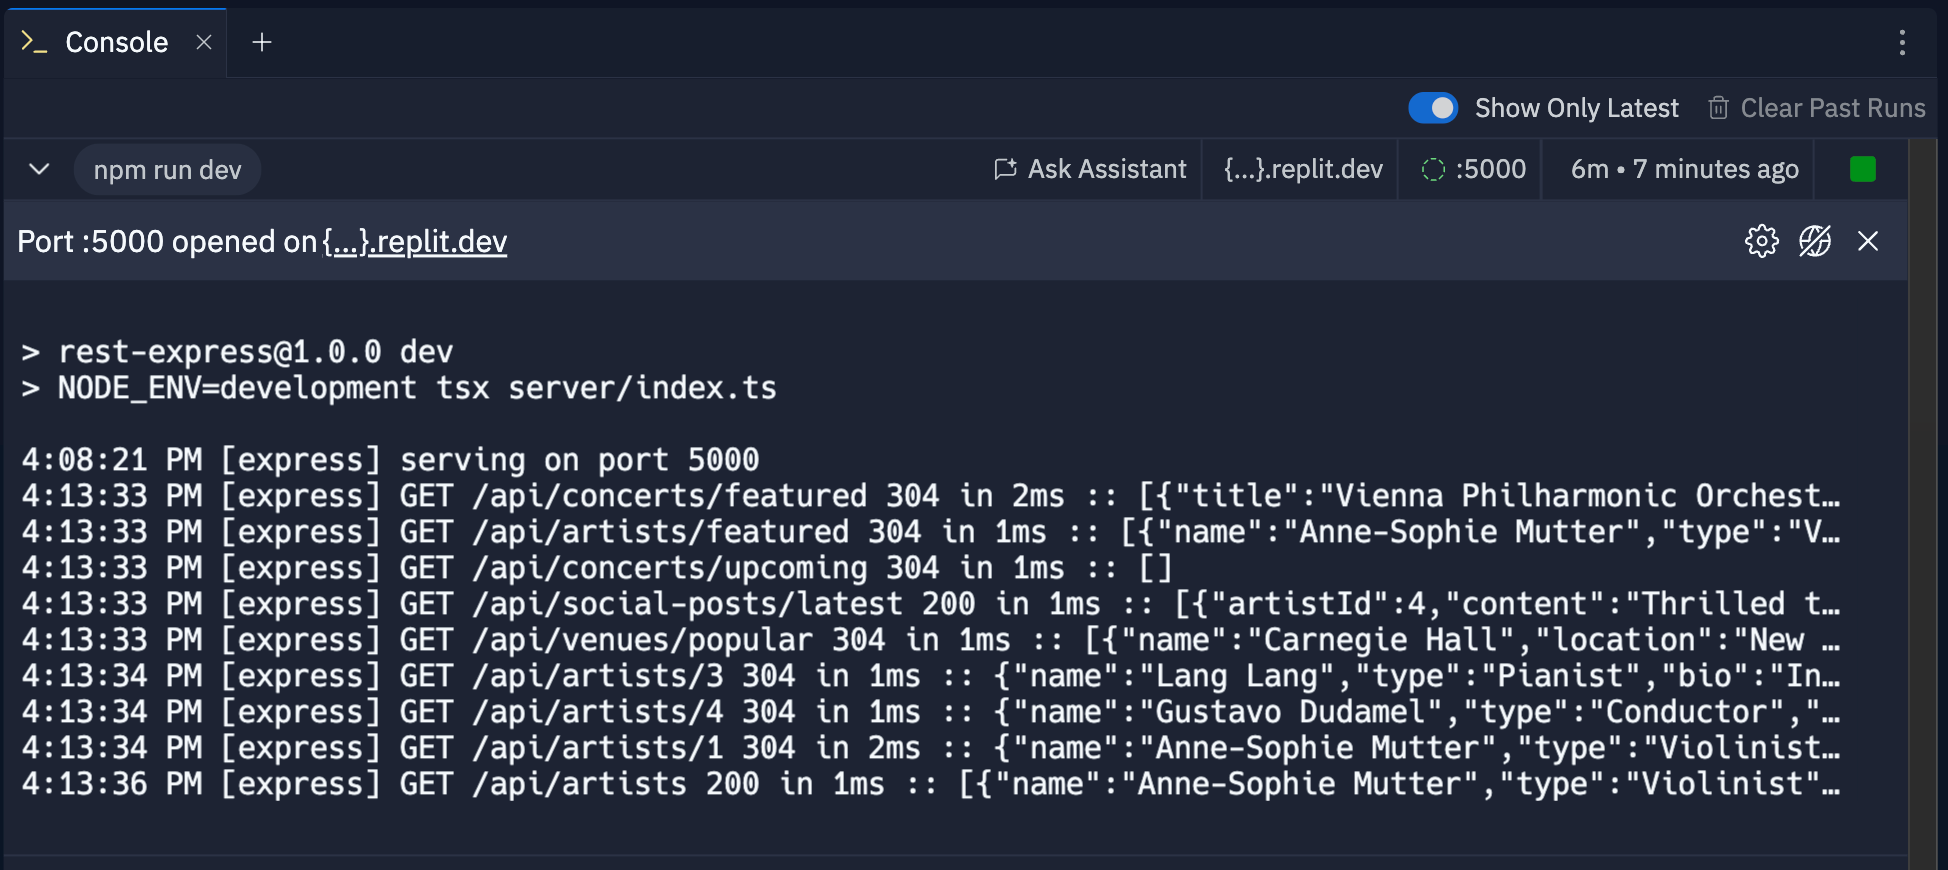Click the GET /api/venues/popular log line
1948x870 pixels.
pos(930,640)
